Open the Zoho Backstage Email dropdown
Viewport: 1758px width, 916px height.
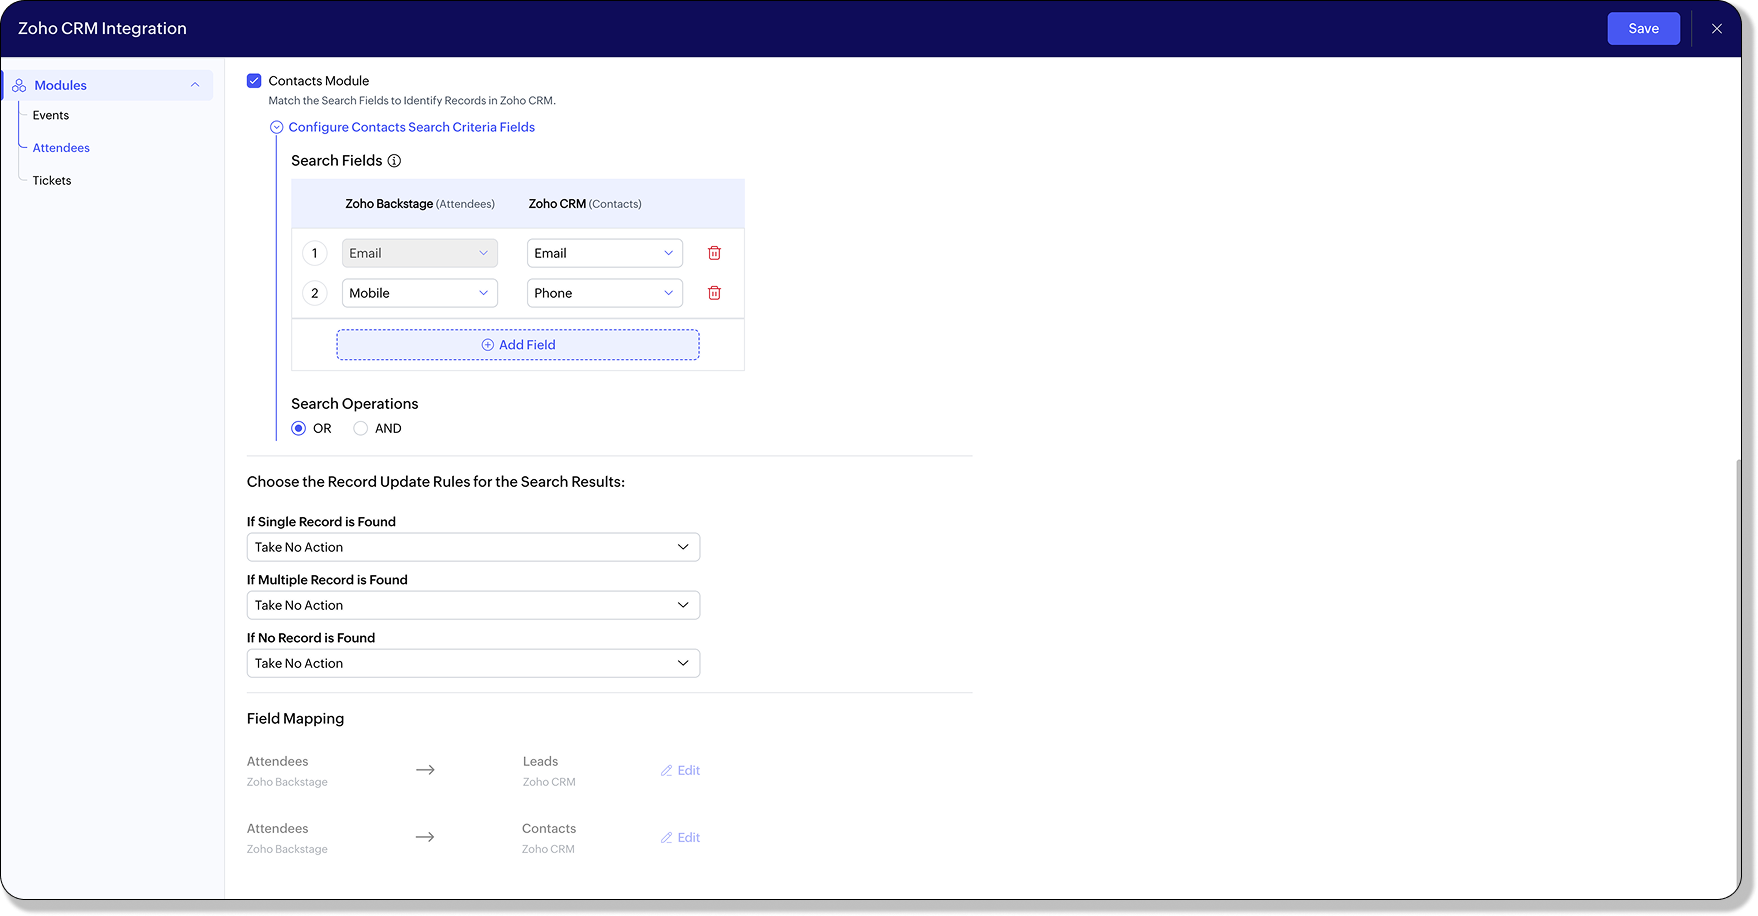coord(420,253)
